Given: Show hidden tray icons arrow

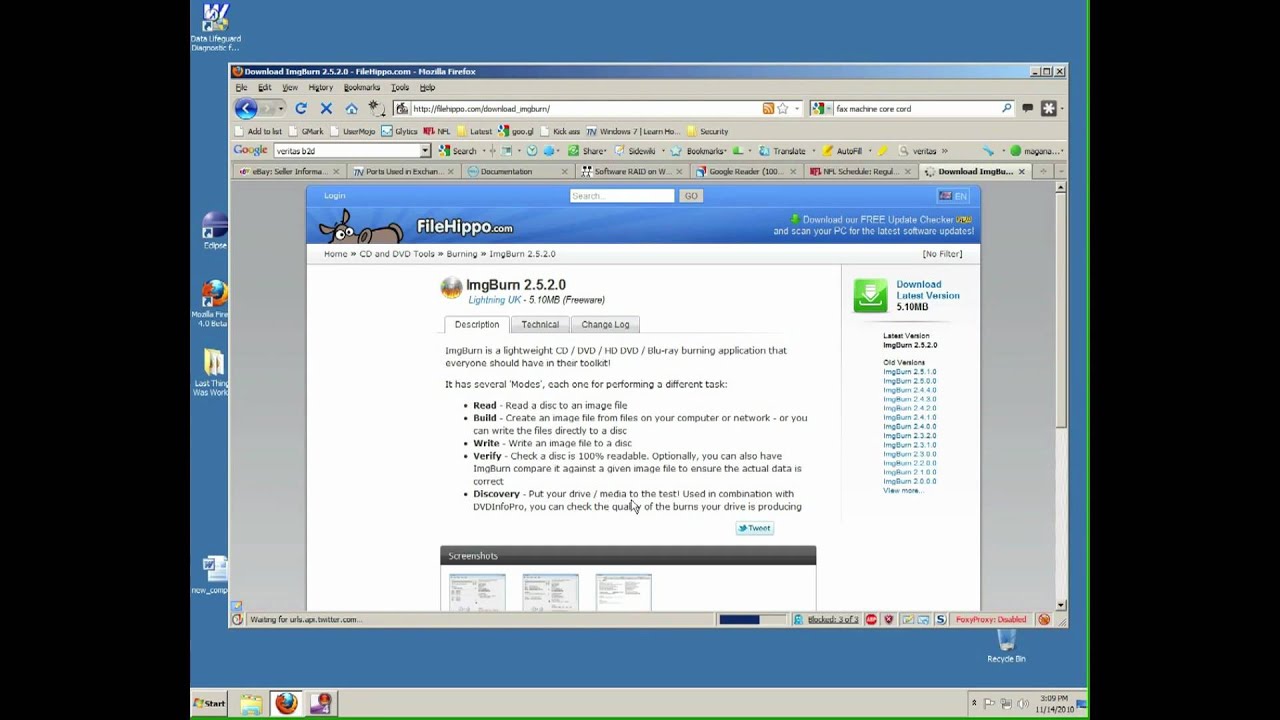Looking at the screenshot, I should (x=974, y=703).
